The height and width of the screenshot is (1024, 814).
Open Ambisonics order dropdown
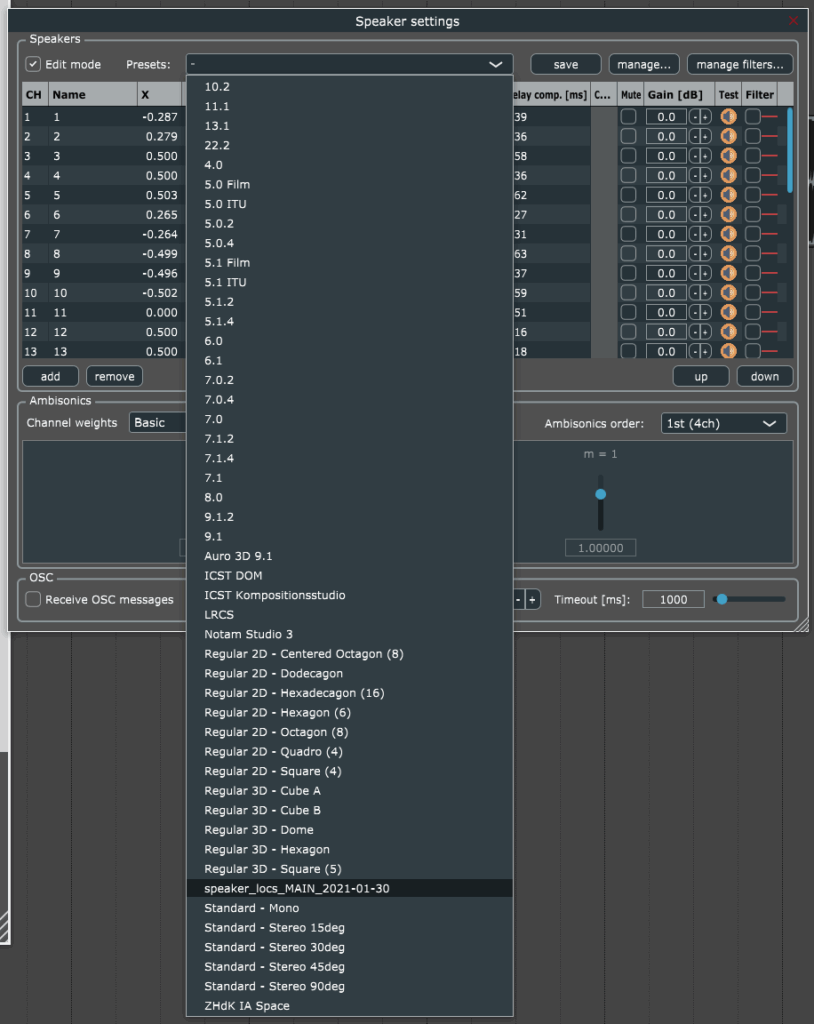click(724, 423)
